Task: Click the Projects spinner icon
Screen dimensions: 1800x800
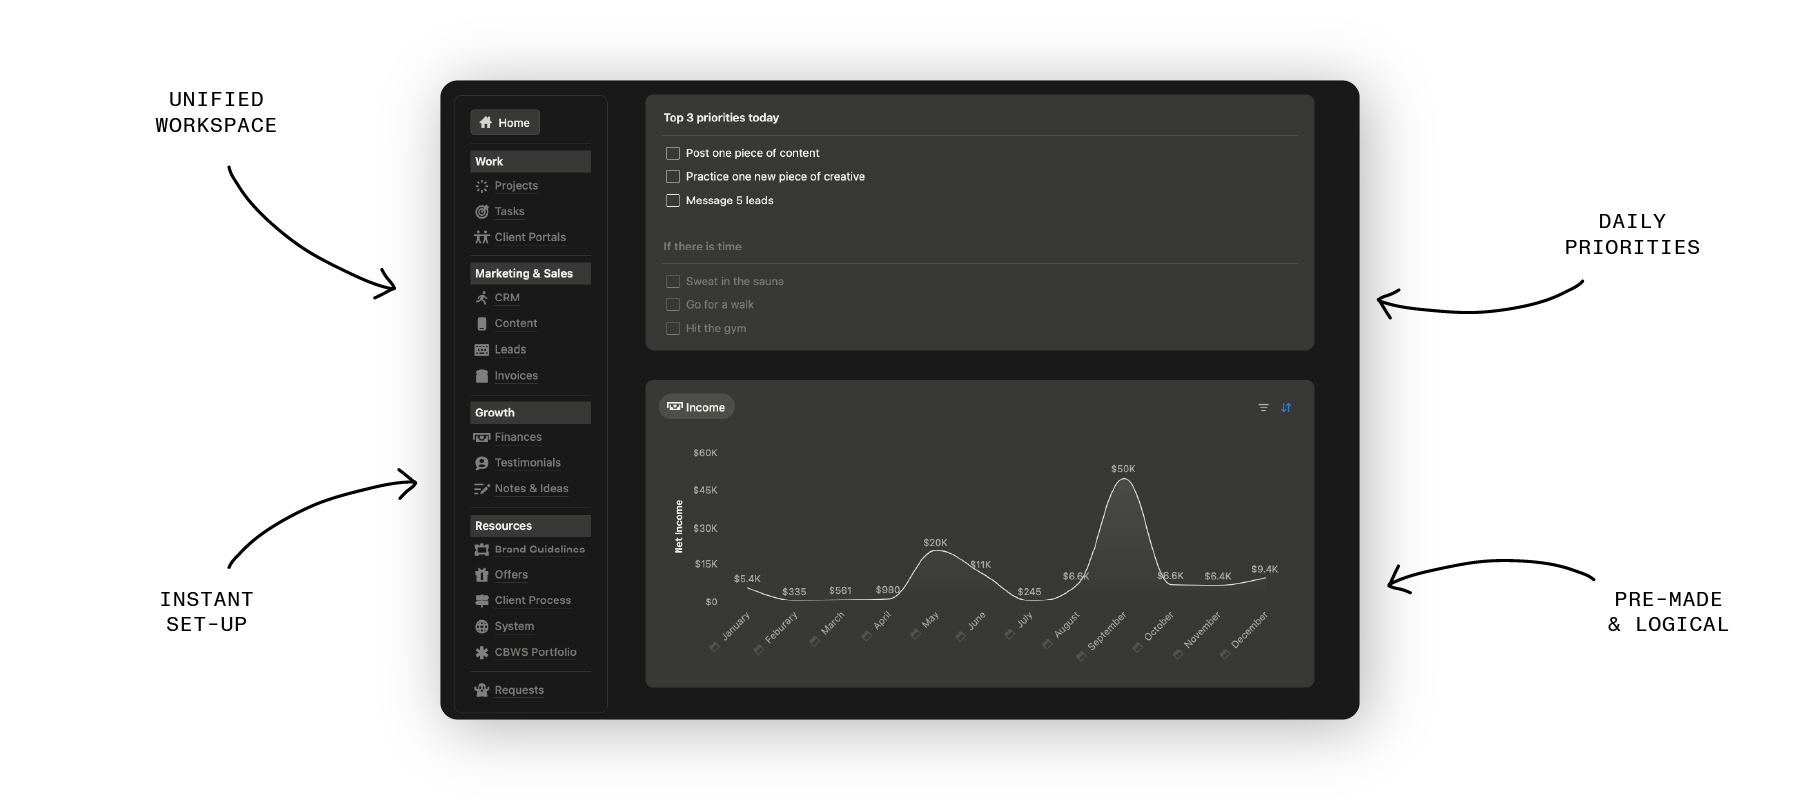Action: [x=482, y=186]
